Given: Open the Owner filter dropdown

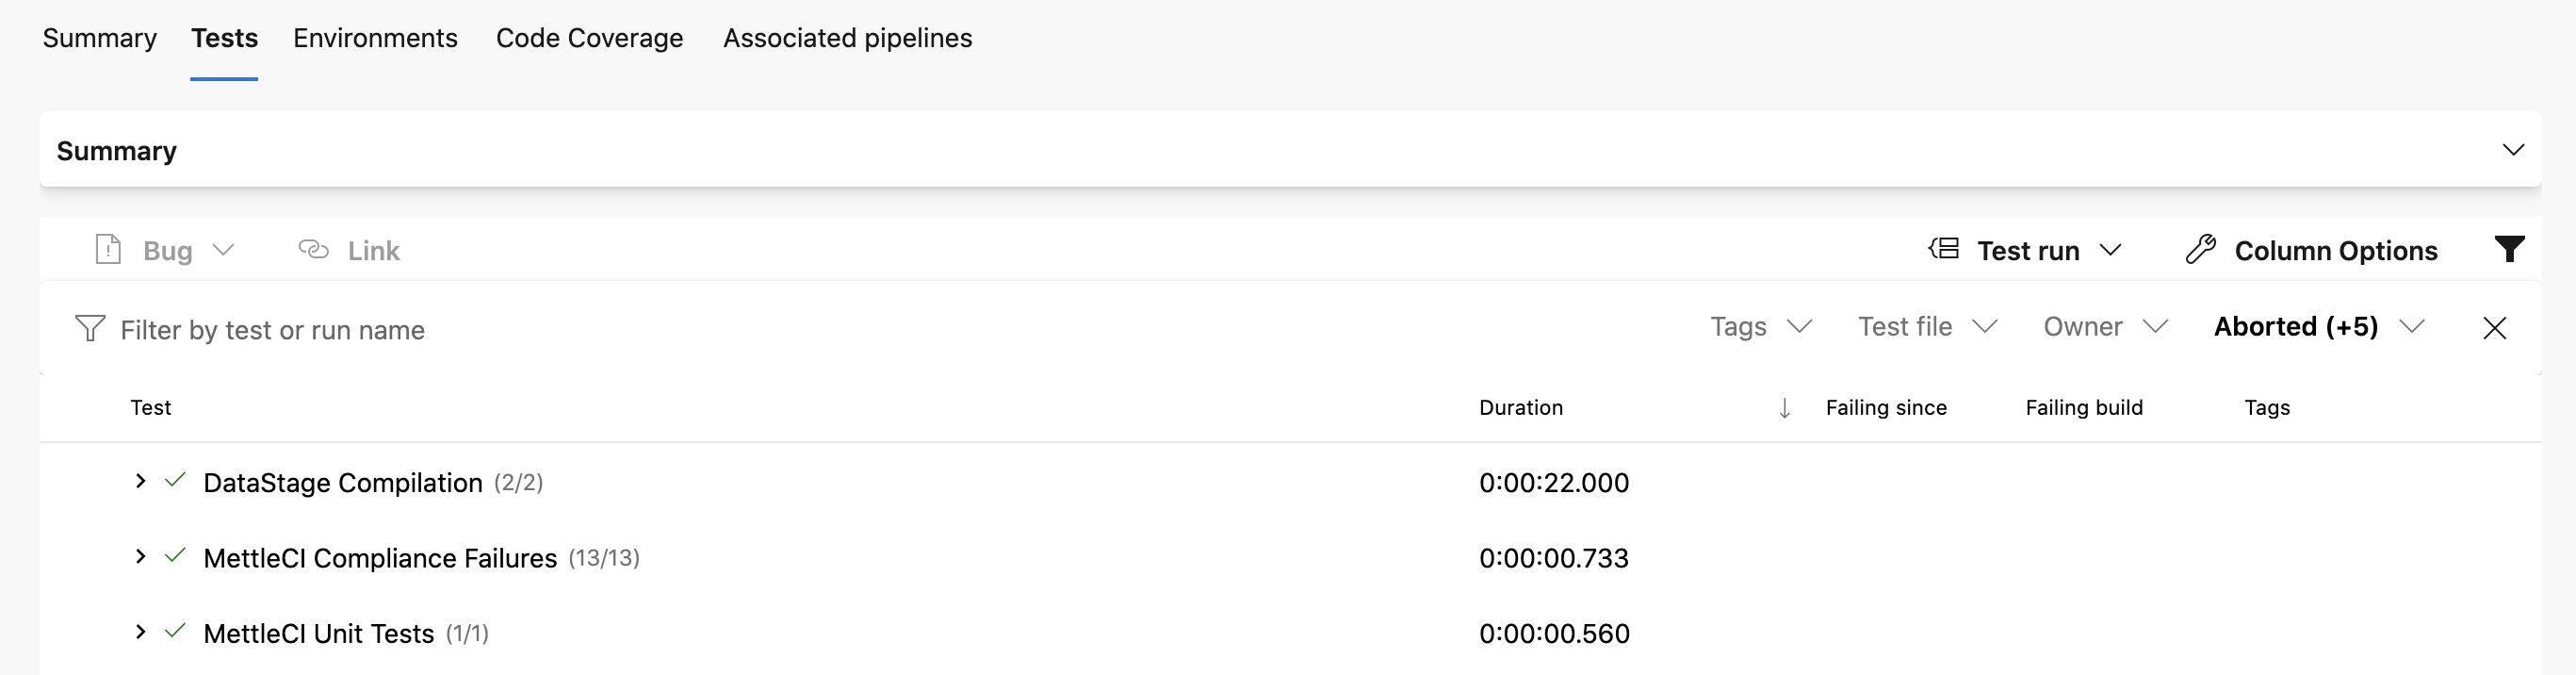Looking at the screenshot, I should click(x=2104, y=327).
